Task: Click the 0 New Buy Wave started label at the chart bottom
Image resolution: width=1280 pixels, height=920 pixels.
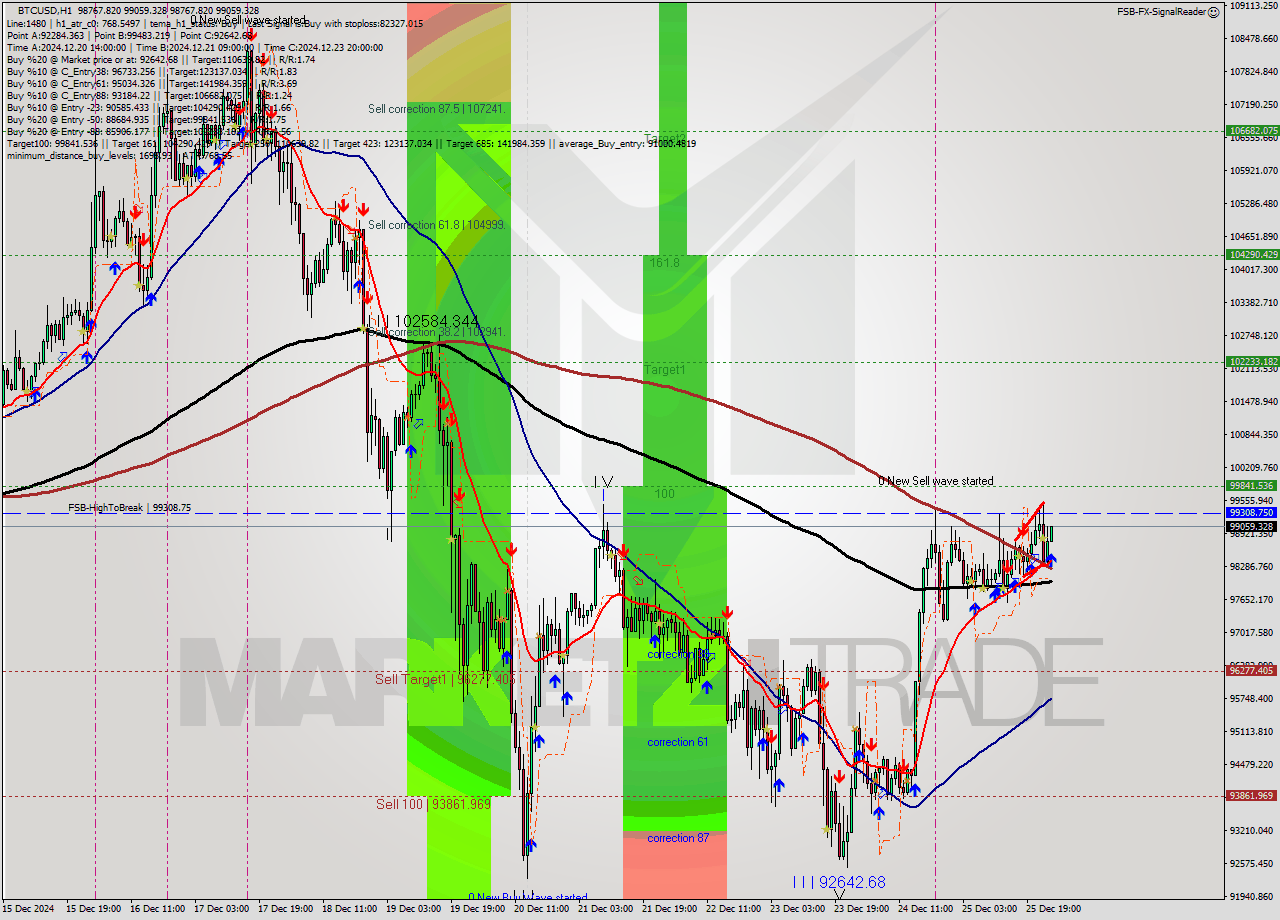Action: tap(528, 898)
